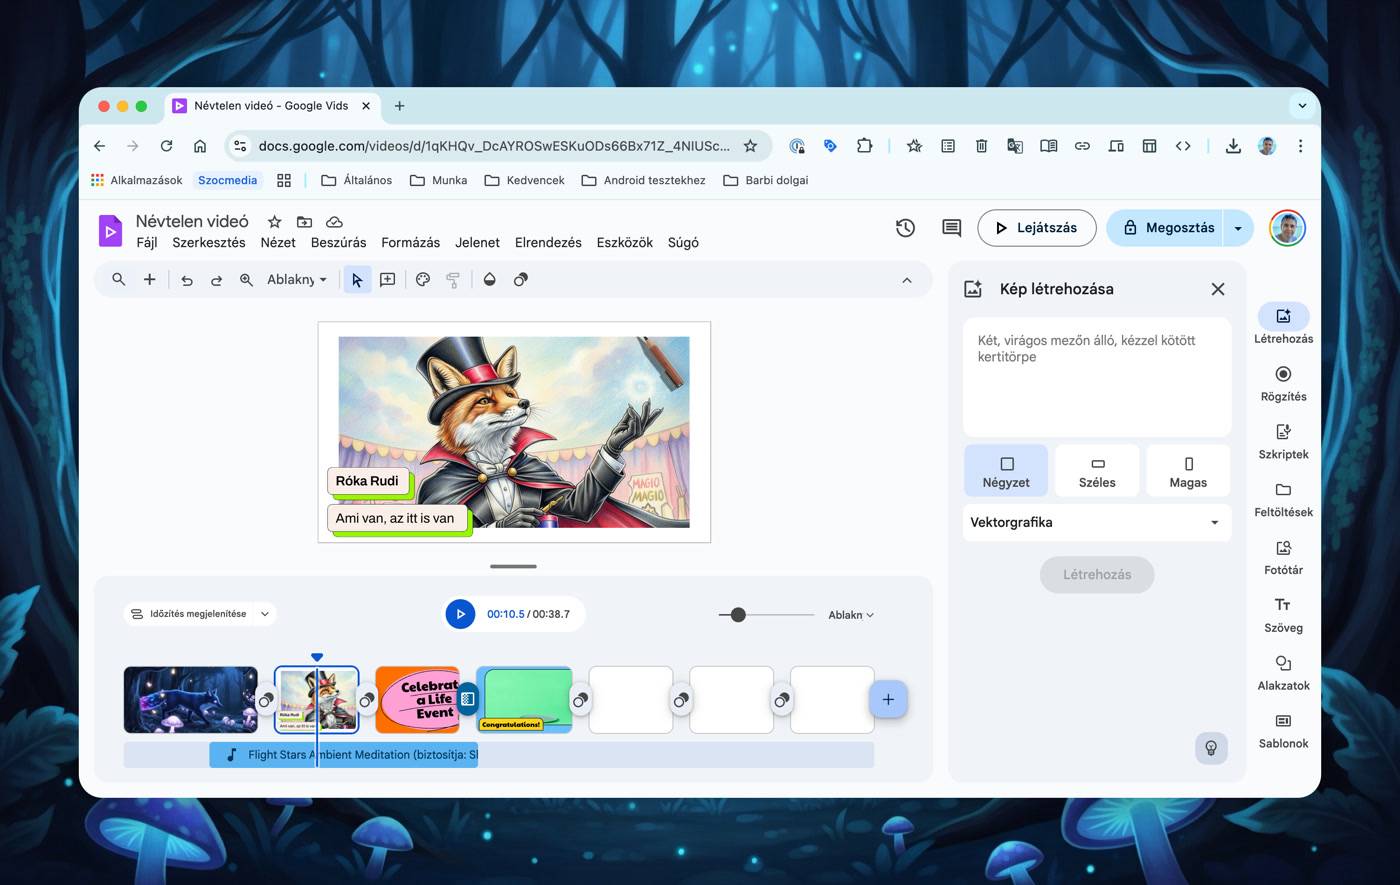The width and height of the screenshot is (1400, 885).
Task: Select the Létrehozás icon in the right sidebar
Action: click(x=1283, y=316)
